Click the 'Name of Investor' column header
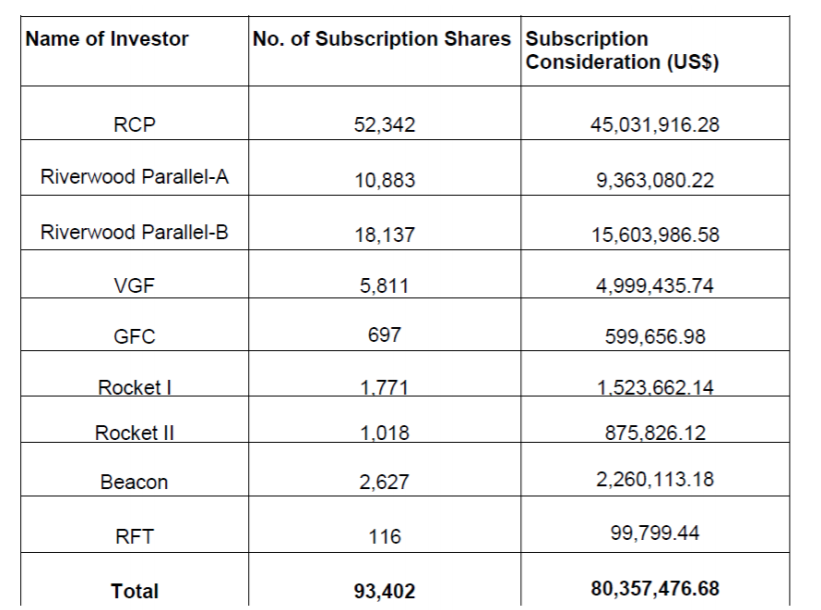 (107, 40)
